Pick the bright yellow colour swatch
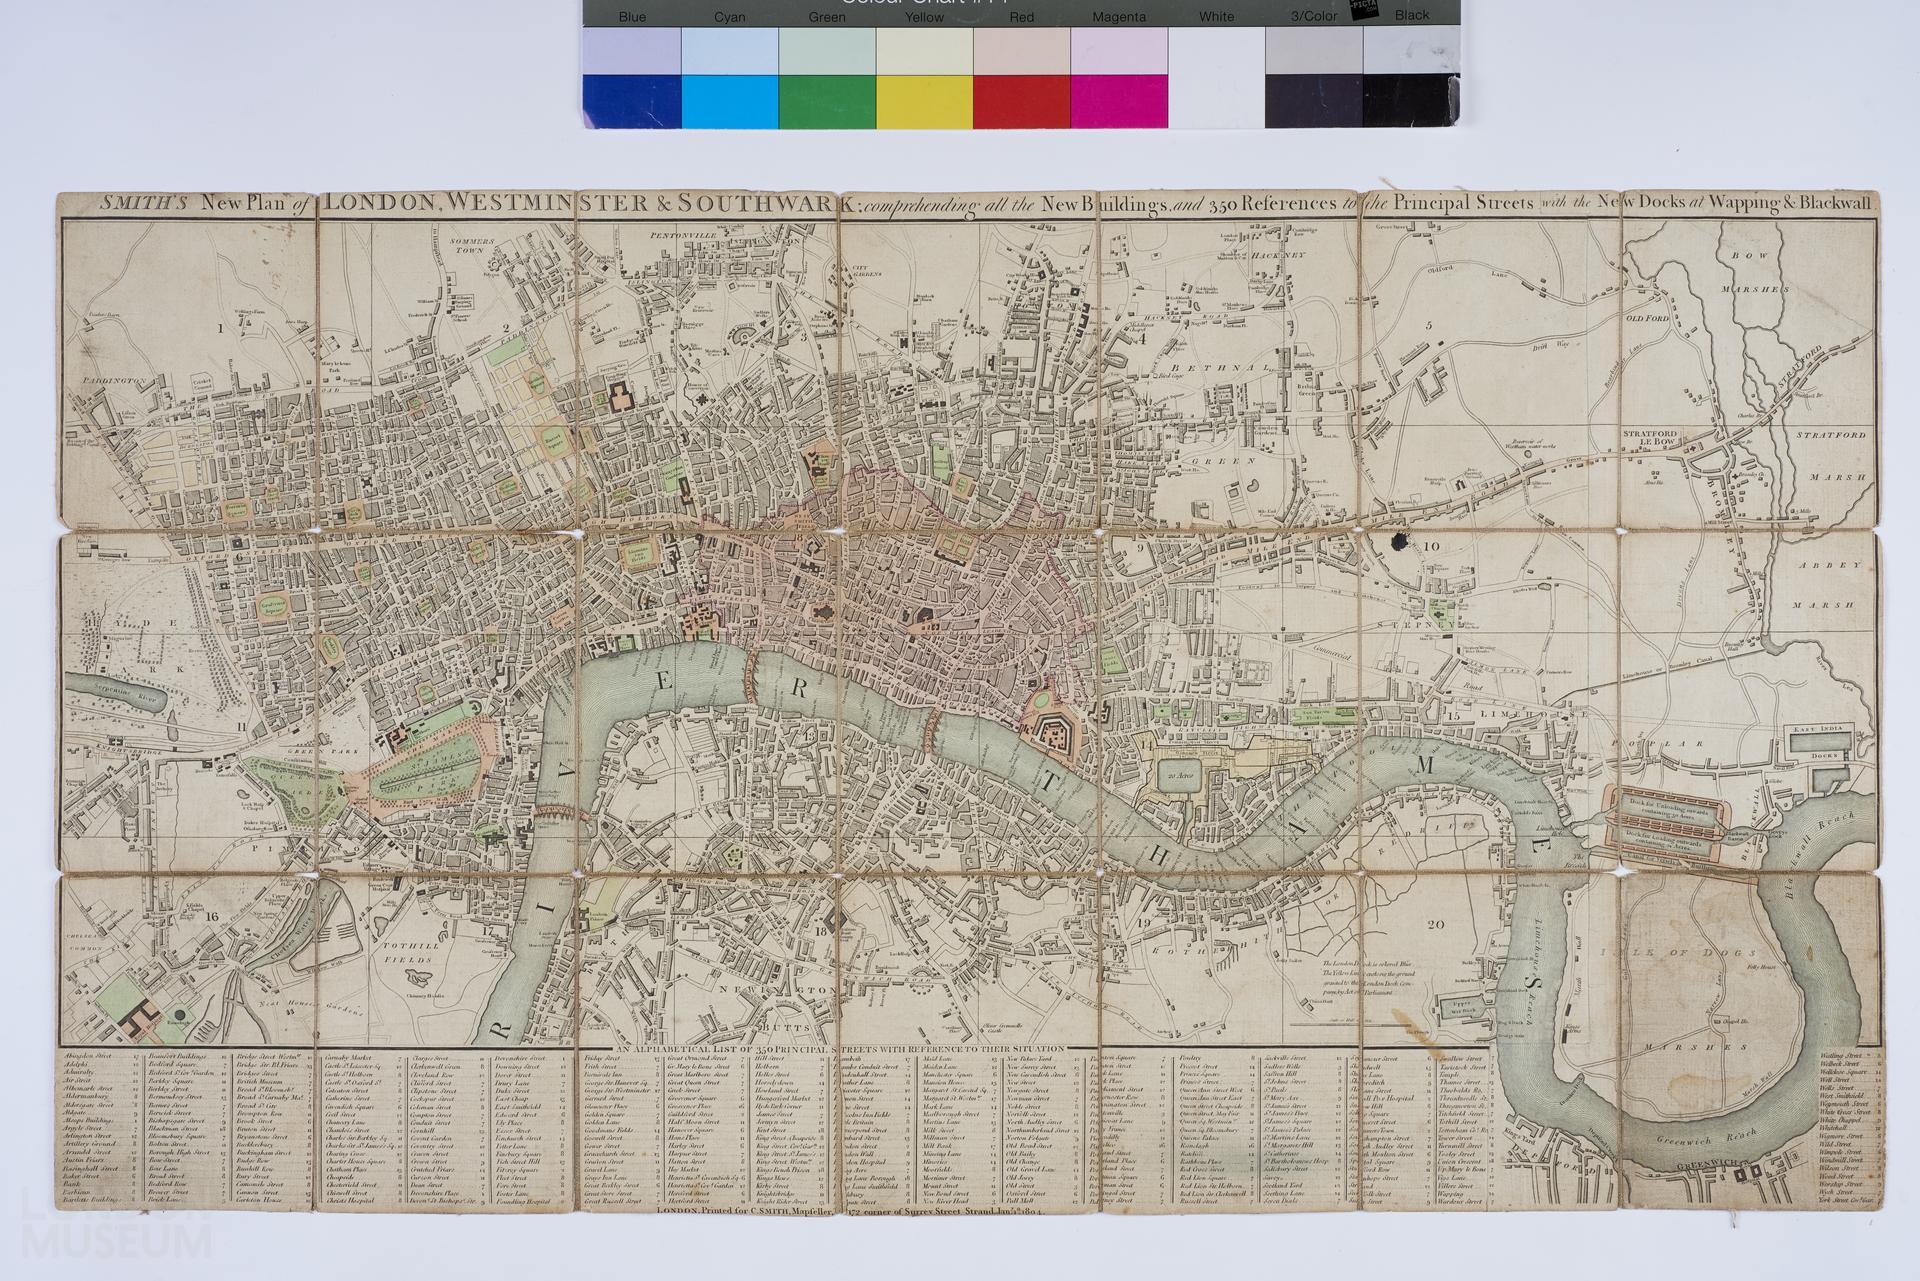The height and width of the screenshot is (1281, 1920). [924, 100]
